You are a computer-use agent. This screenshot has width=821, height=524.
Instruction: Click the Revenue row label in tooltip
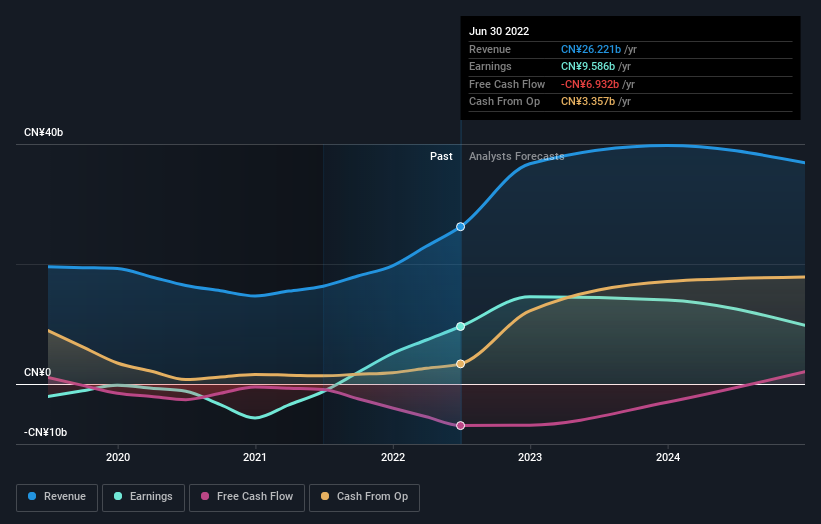coord(490,49)
